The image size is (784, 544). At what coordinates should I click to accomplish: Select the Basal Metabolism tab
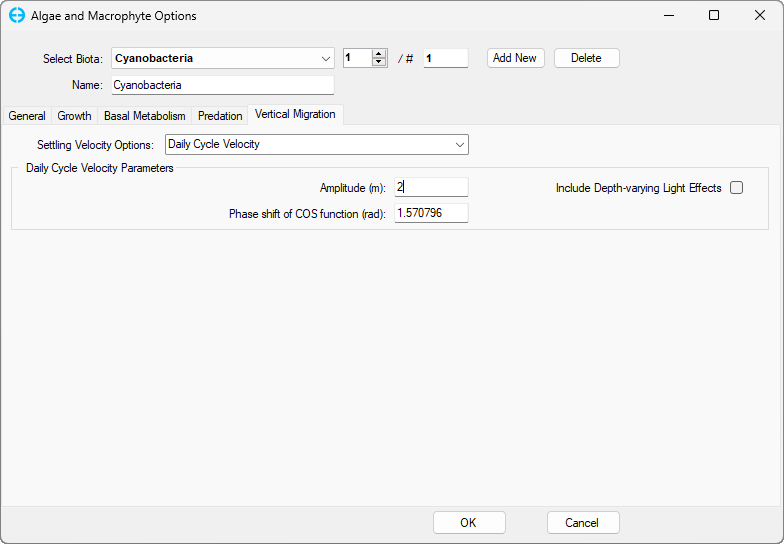coord(145,116)
